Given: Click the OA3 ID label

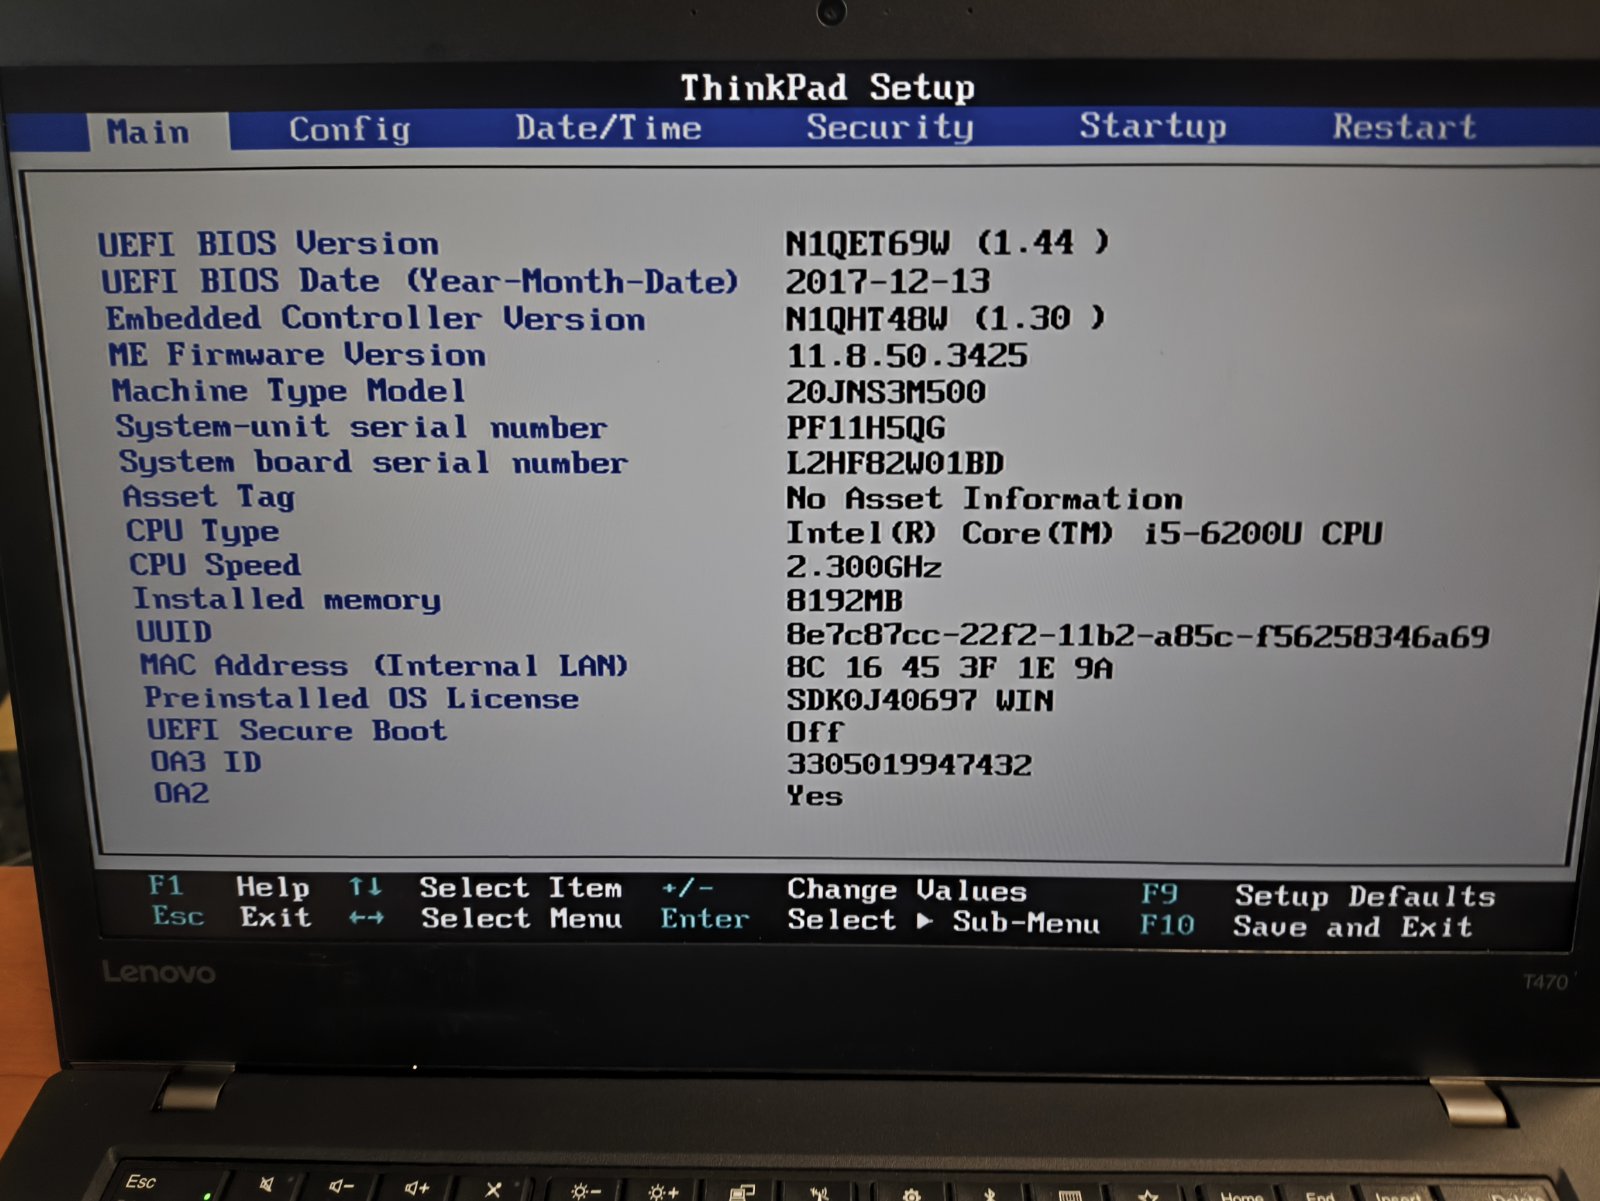Looking at the screenshot, I should pyautogui.click(x=206, y=762).
